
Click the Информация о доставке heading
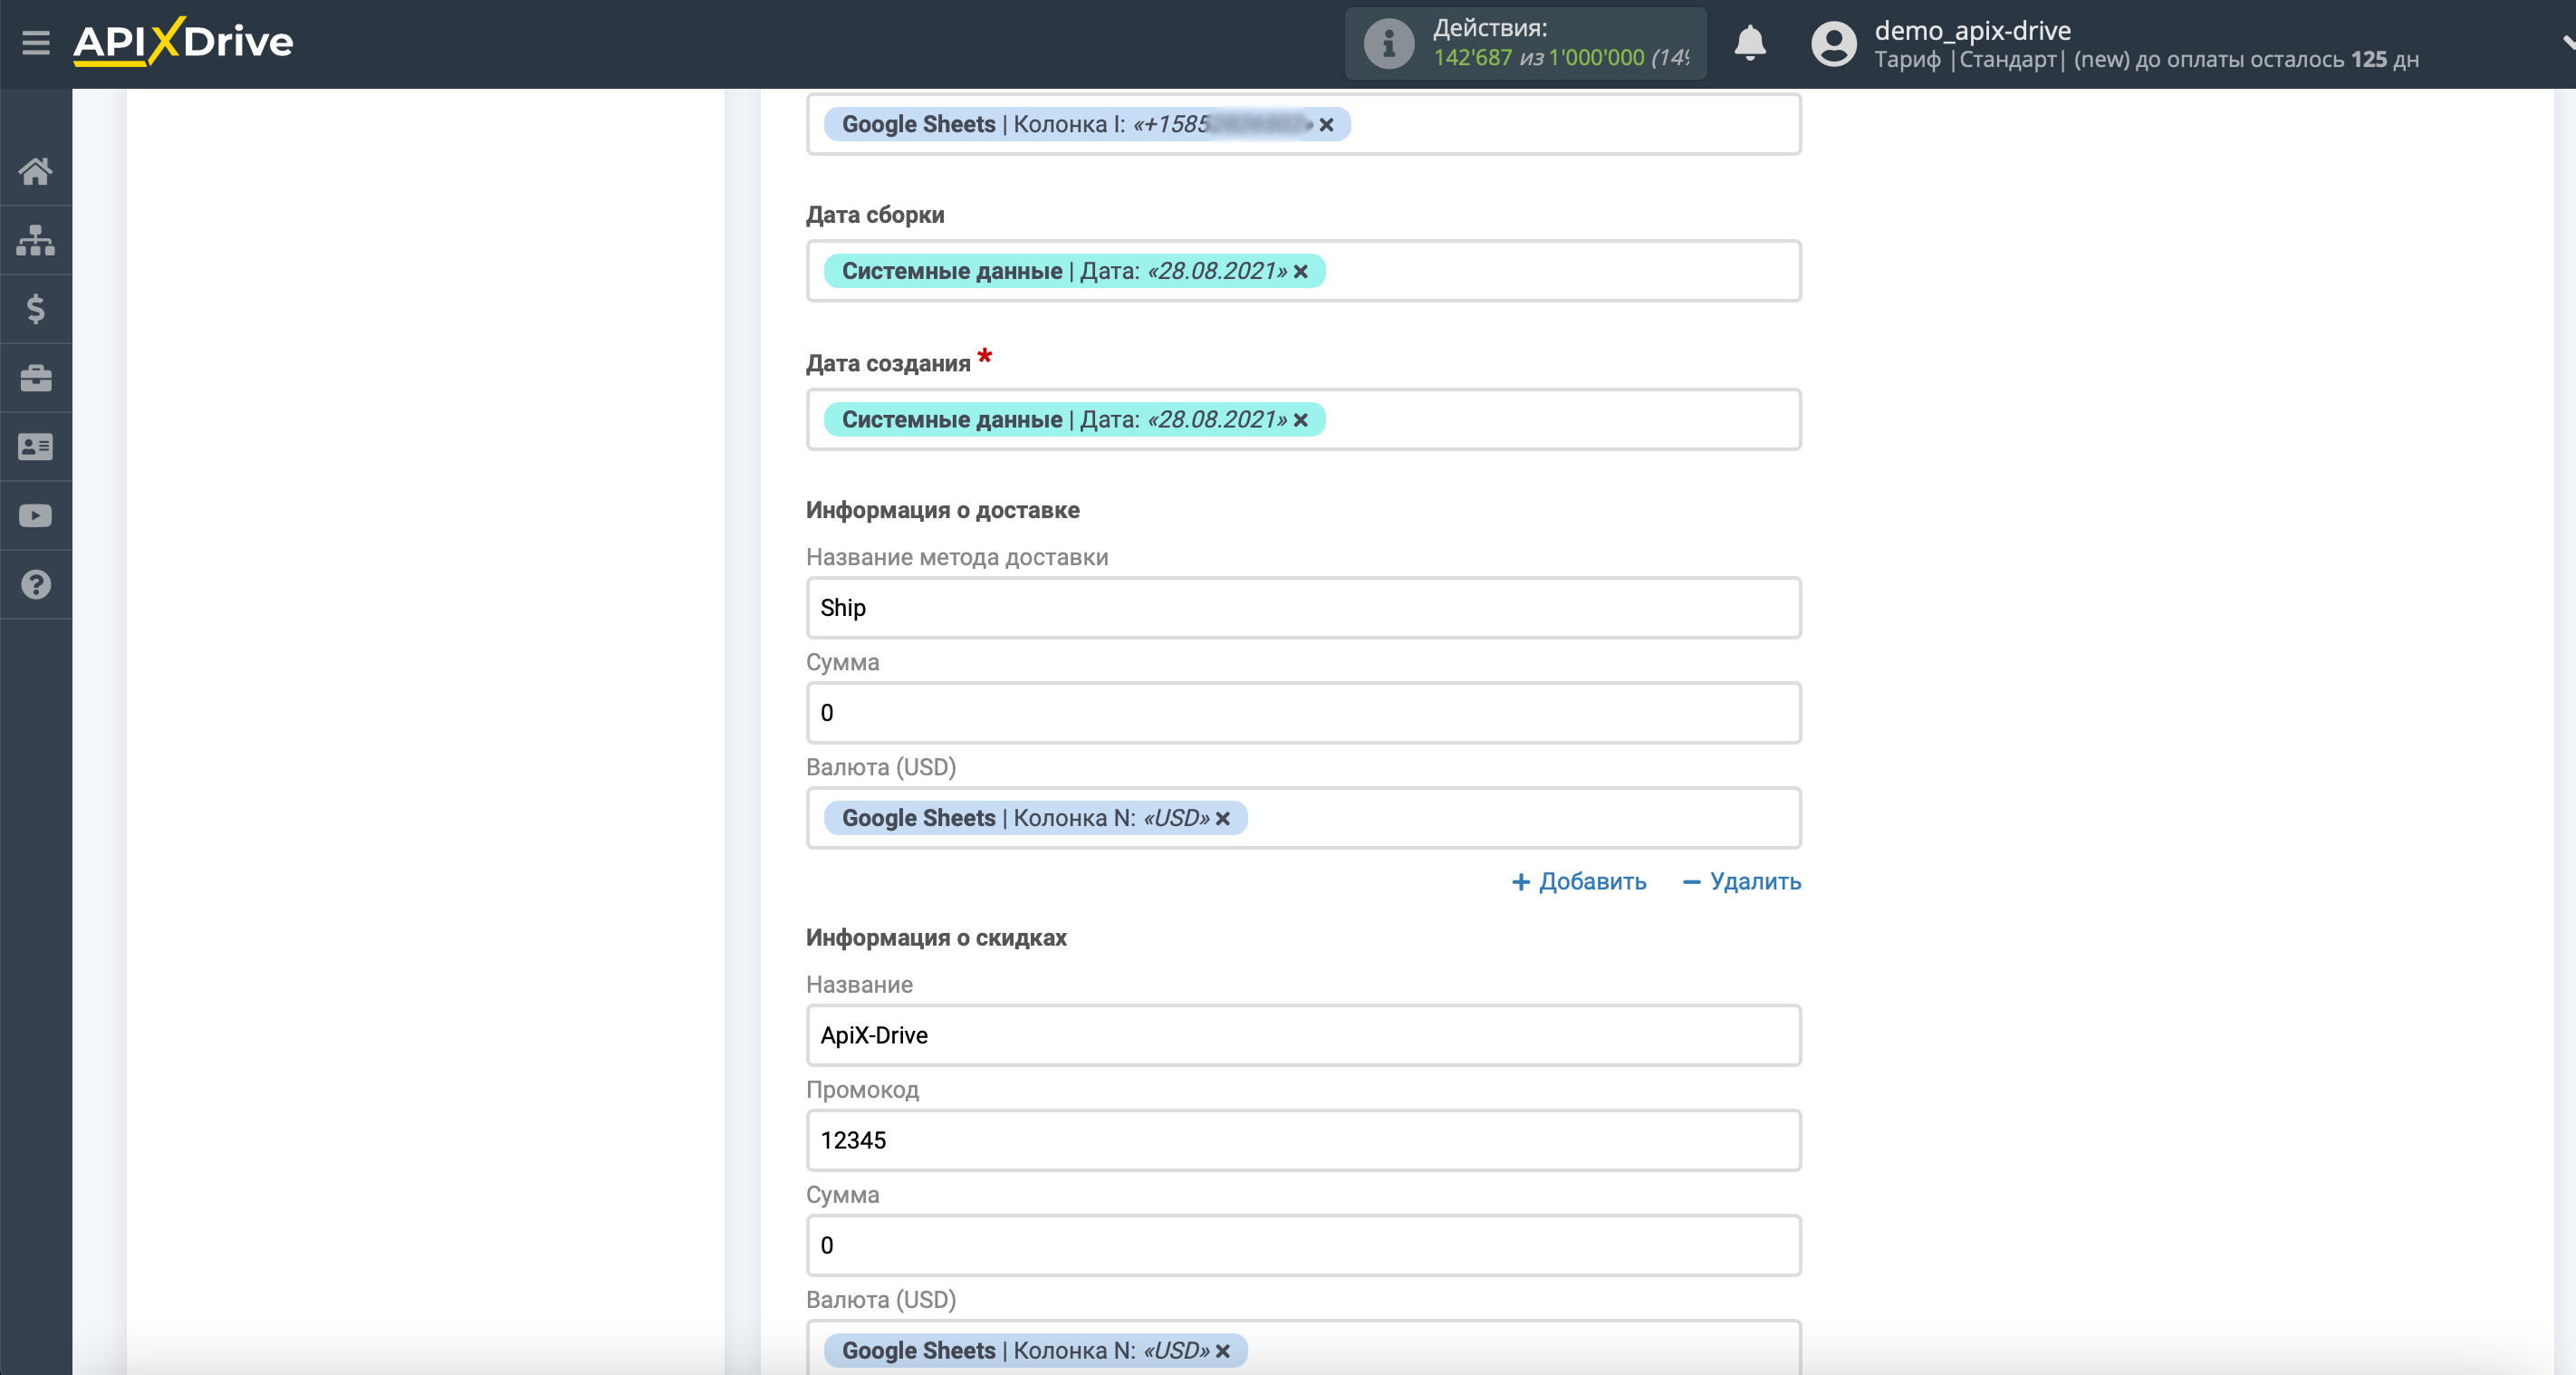click(942, 510)
